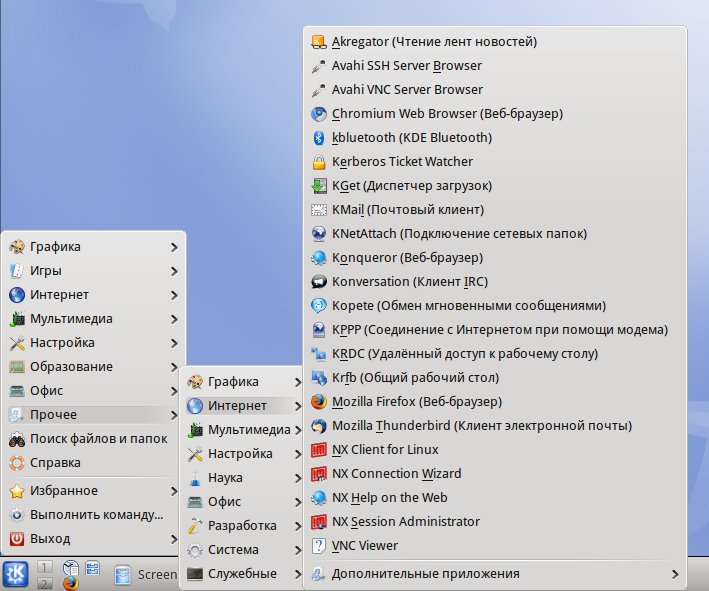709x591 pixels.
Task: Expand Образование submenu arrow
Action: click(174, 367)
